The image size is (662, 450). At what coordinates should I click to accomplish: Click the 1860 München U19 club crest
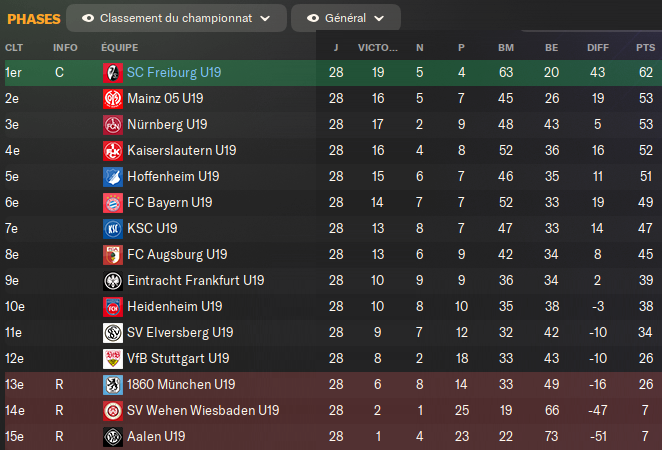[x=112, y=384]
